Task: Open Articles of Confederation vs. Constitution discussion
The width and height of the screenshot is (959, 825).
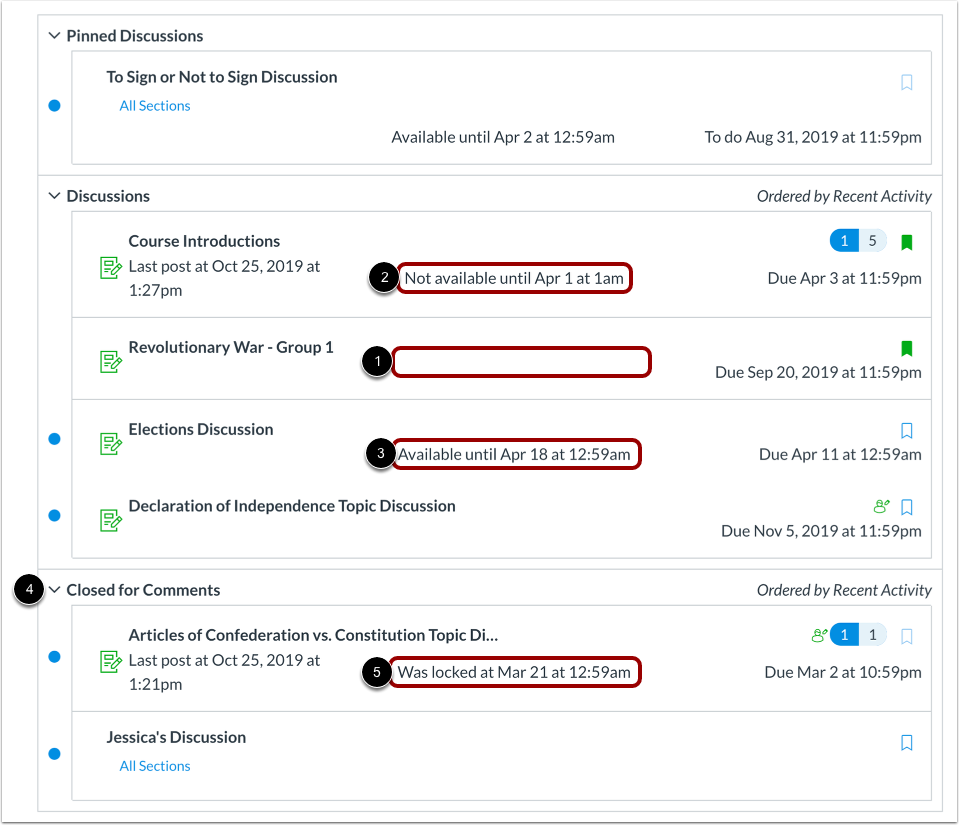Action: [x=313, y=635]
